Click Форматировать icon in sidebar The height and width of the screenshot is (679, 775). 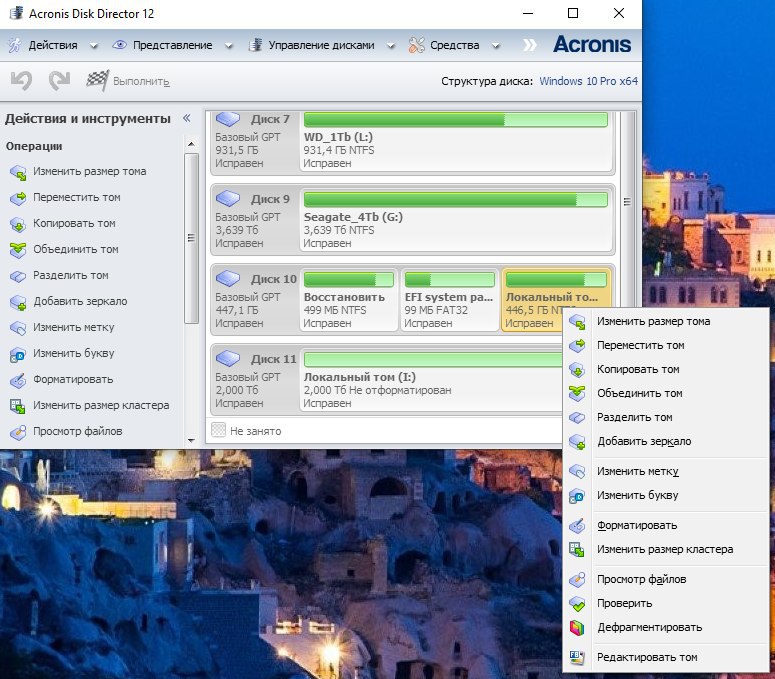18,380
